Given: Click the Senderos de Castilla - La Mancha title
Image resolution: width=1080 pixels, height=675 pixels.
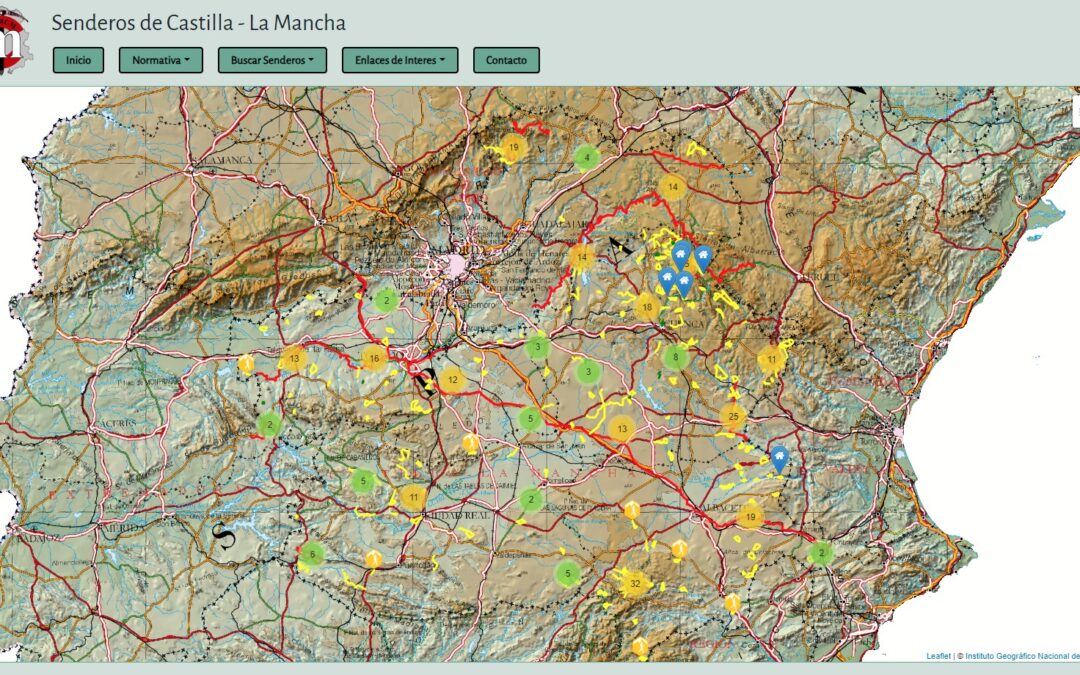Looking at the screenshot, I should 199,23.
